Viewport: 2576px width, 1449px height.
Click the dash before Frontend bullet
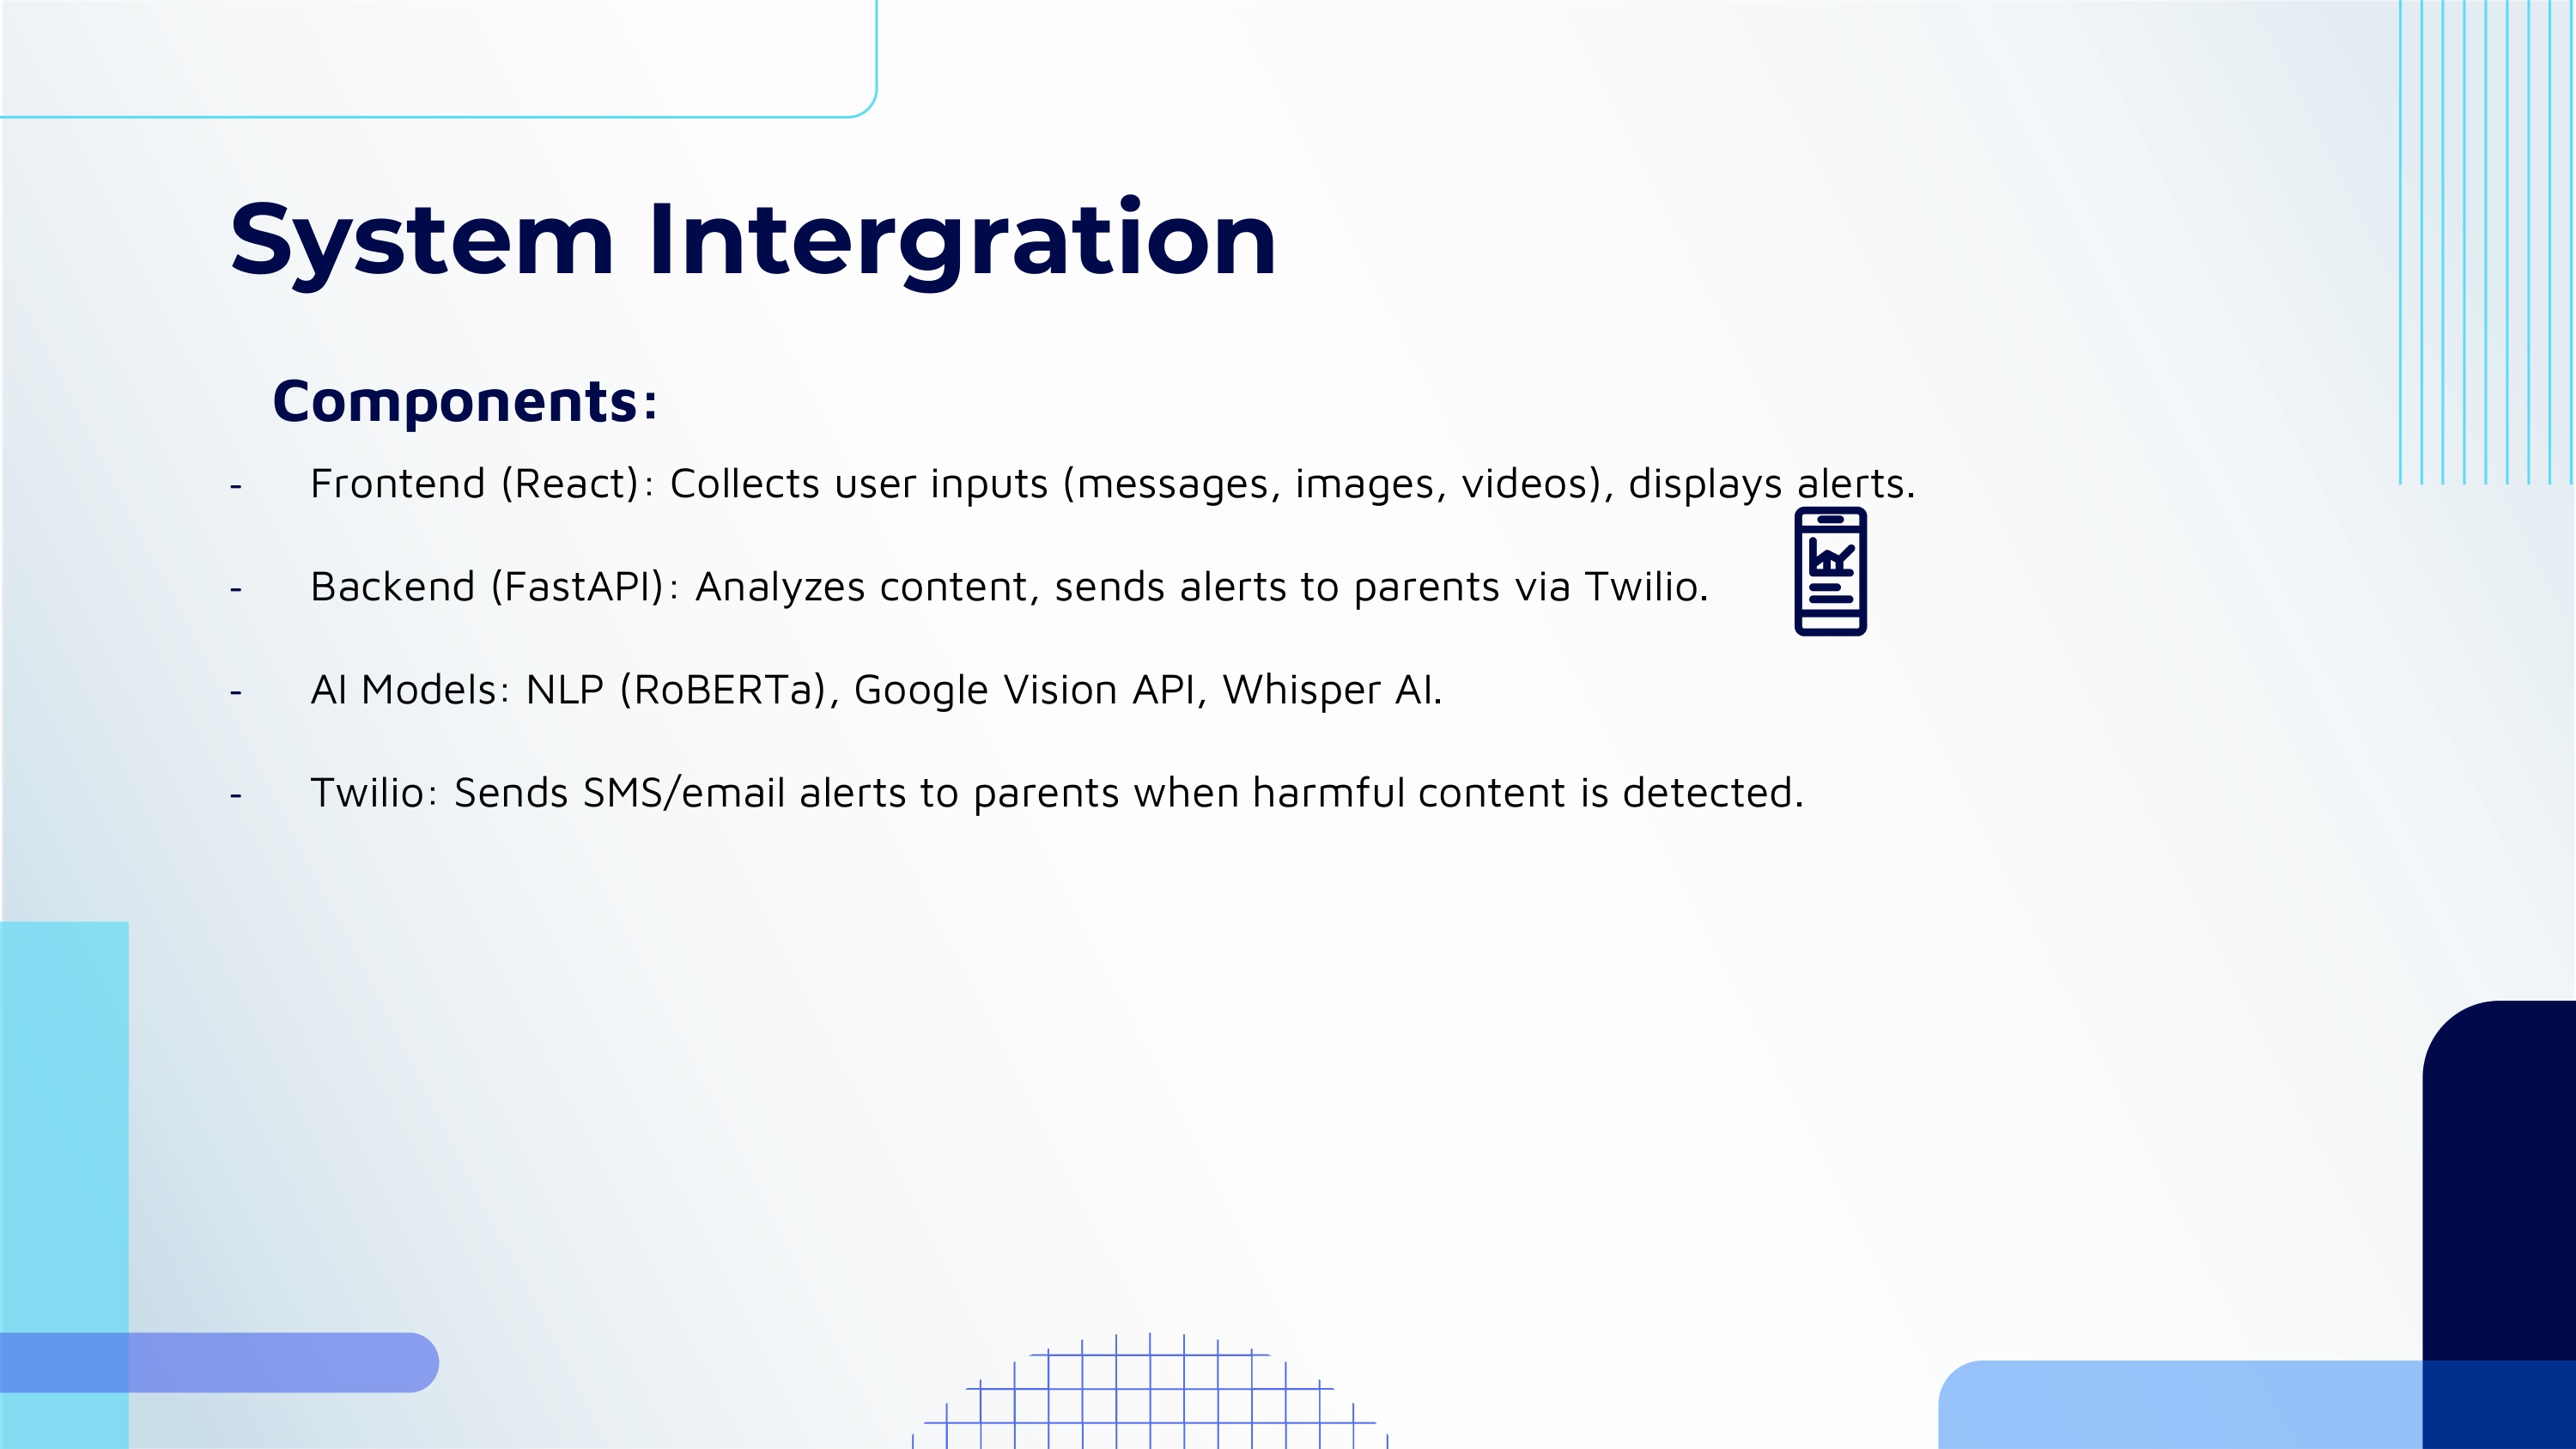(236, 487)
